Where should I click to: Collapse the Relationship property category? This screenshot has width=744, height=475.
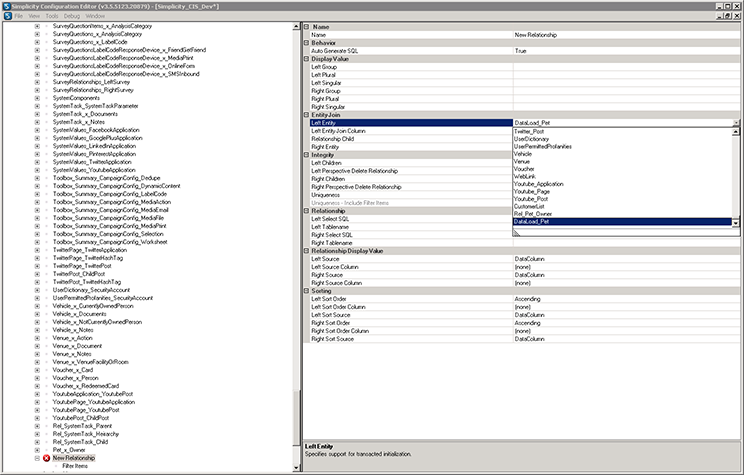pyautogui.click(x=307, y=211)
